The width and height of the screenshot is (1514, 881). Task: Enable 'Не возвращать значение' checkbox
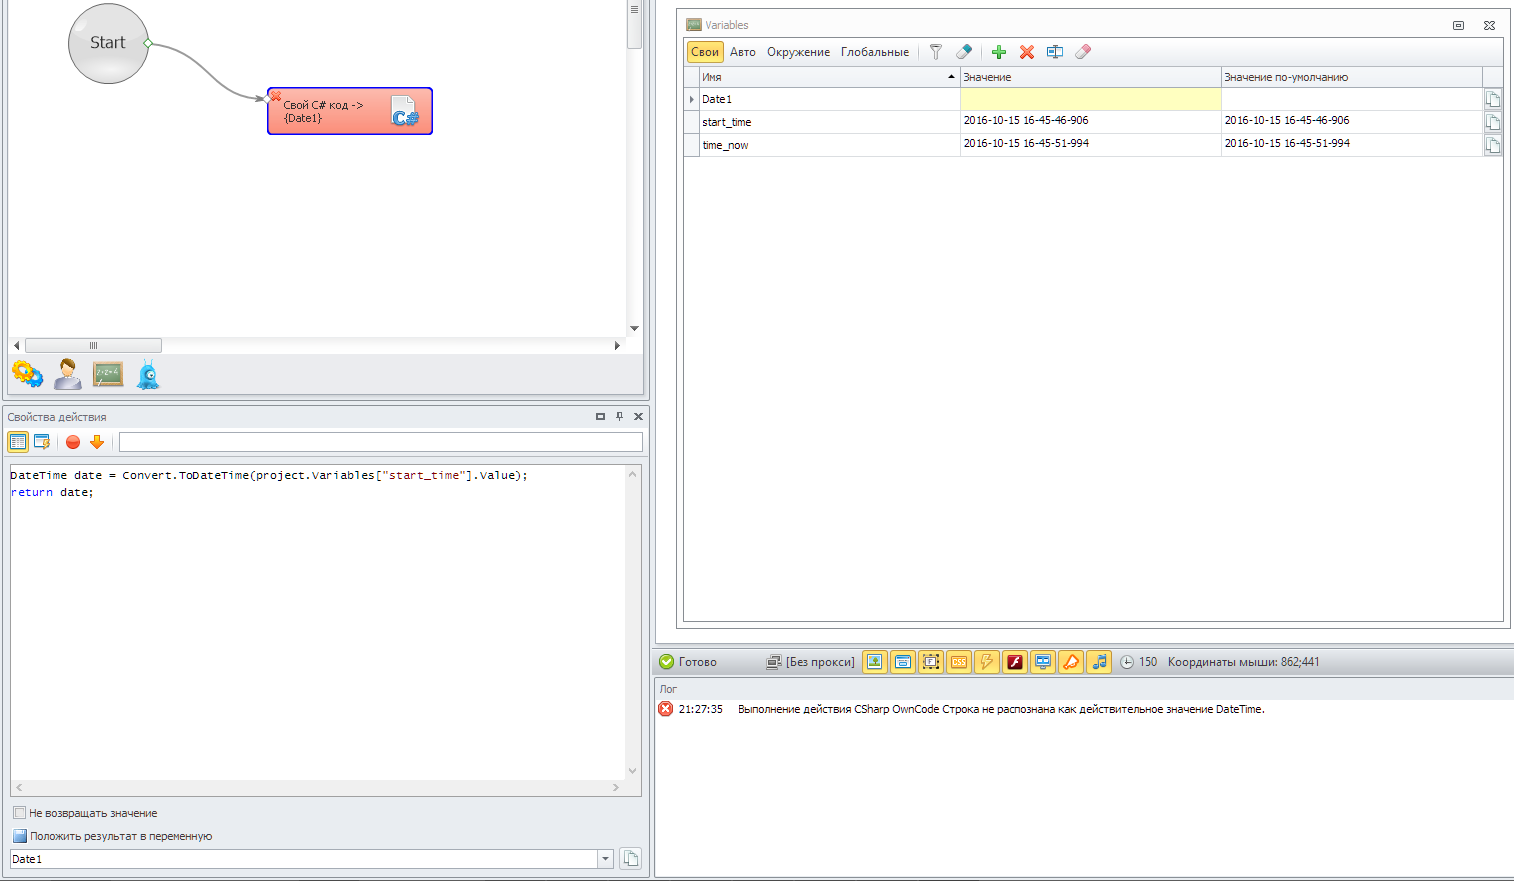(20, 813)
